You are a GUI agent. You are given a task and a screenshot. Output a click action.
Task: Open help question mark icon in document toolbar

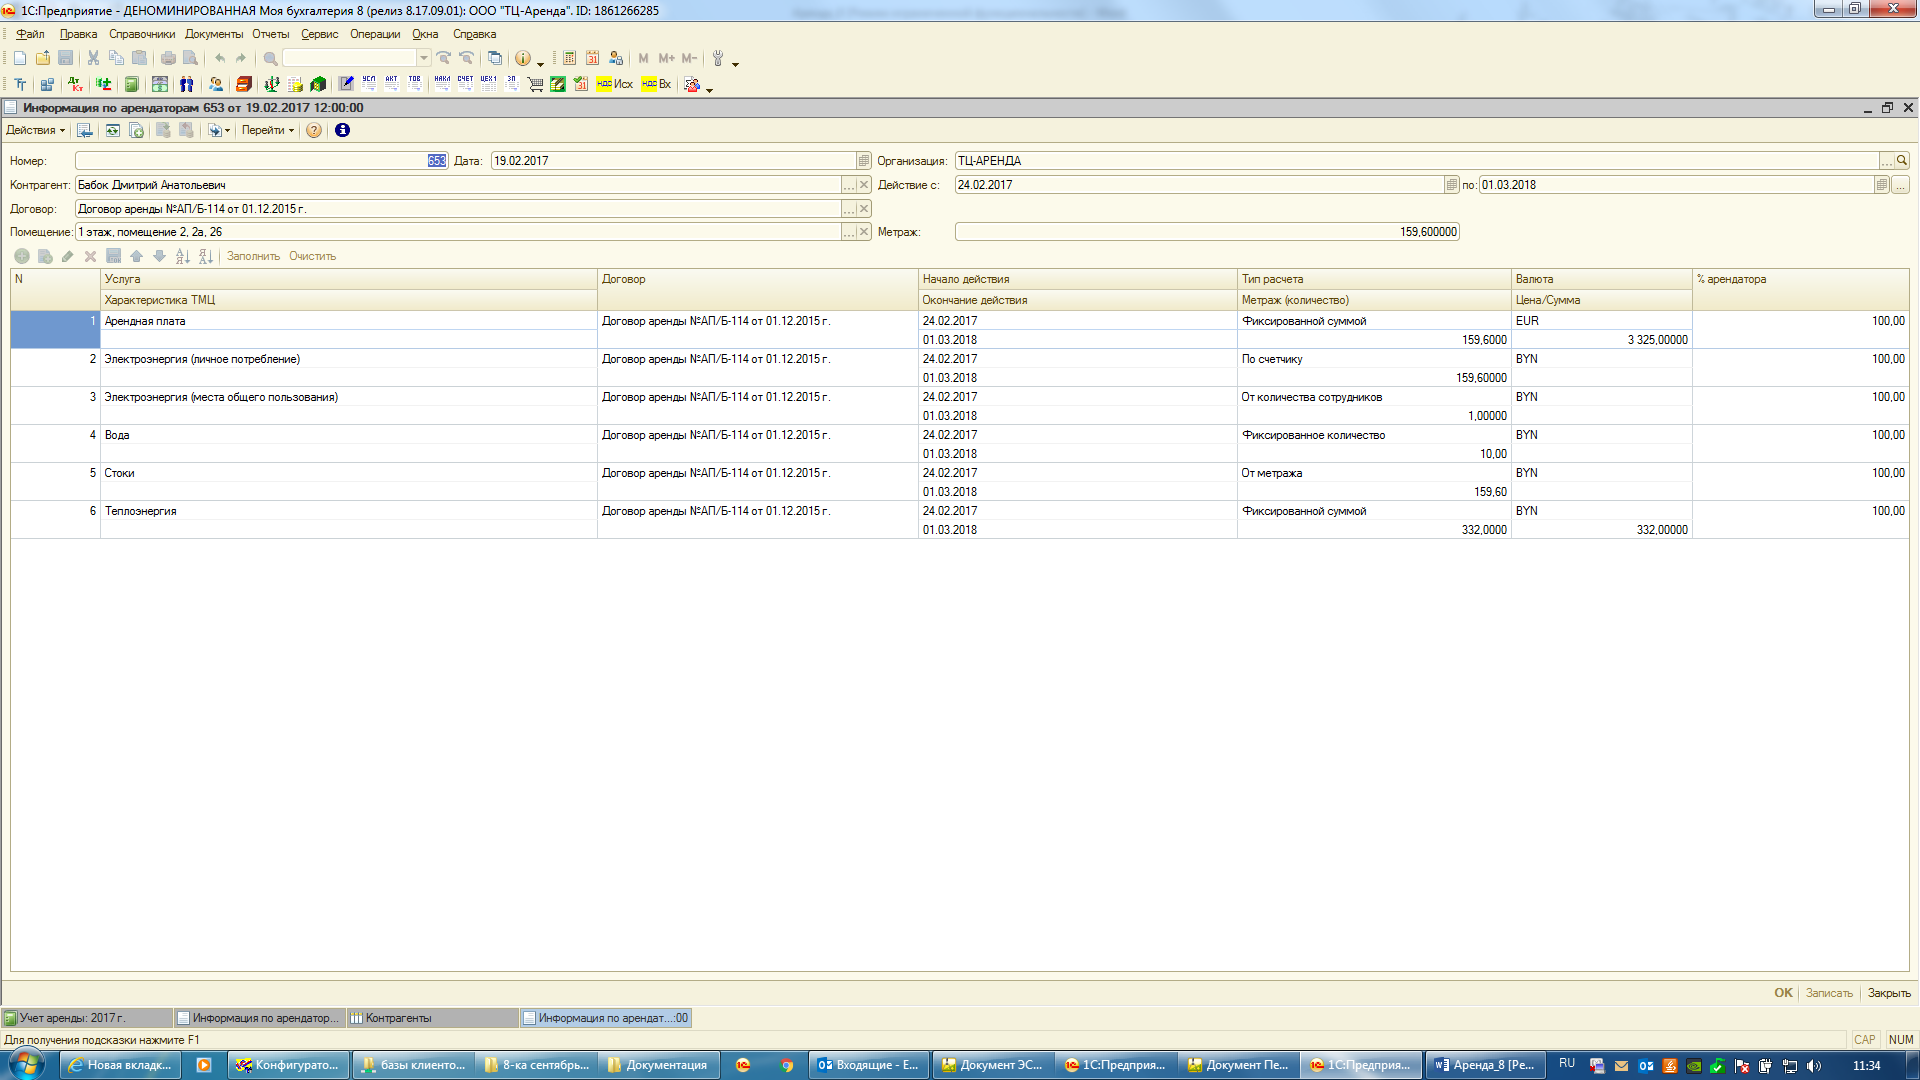(314, 130)
